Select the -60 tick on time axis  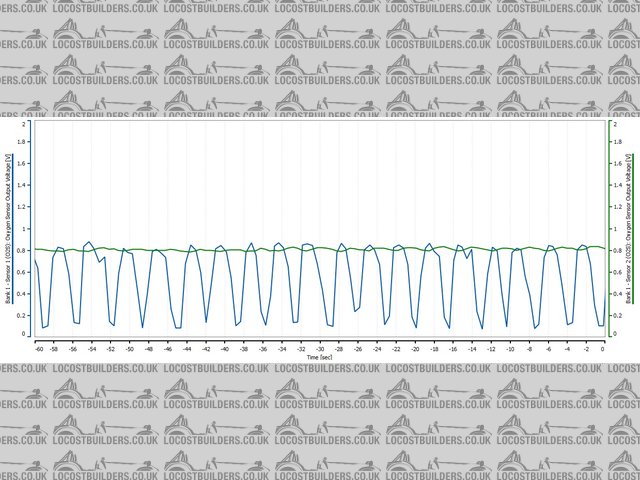39,349
